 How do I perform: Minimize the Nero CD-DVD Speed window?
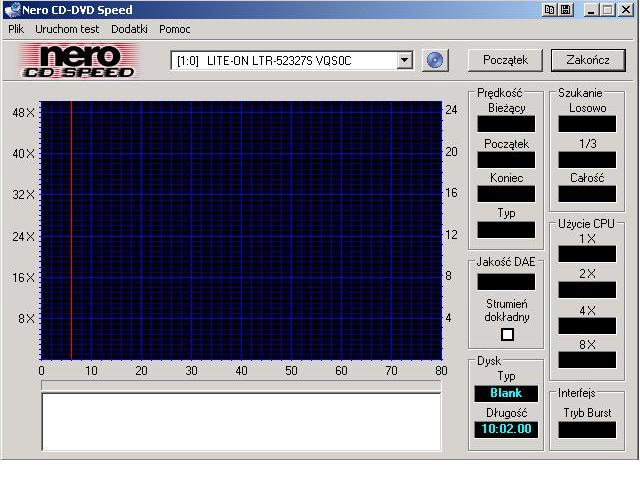click(x=591, y=10)
